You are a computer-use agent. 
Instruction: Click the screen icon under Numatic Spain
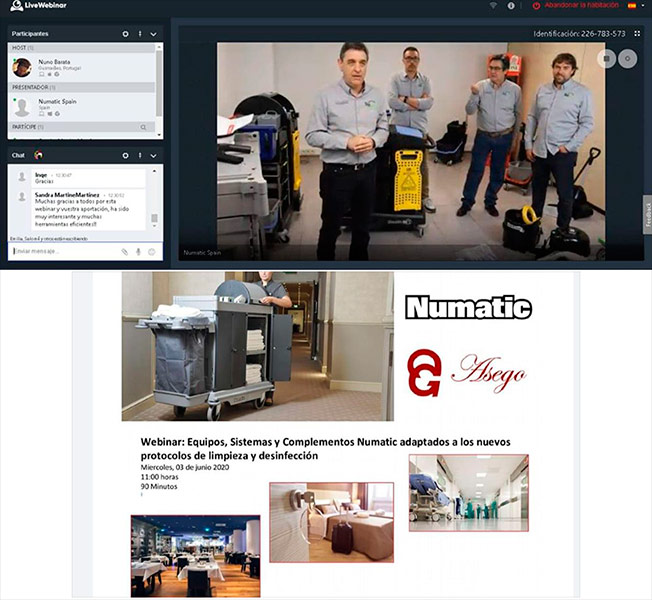(x=41, y=114)
